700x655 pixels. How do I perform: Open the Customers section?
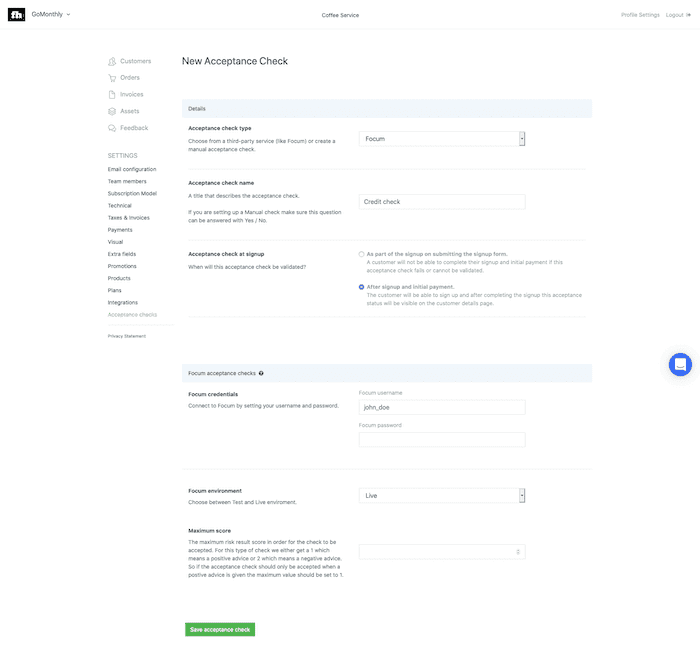coord(136,61)
